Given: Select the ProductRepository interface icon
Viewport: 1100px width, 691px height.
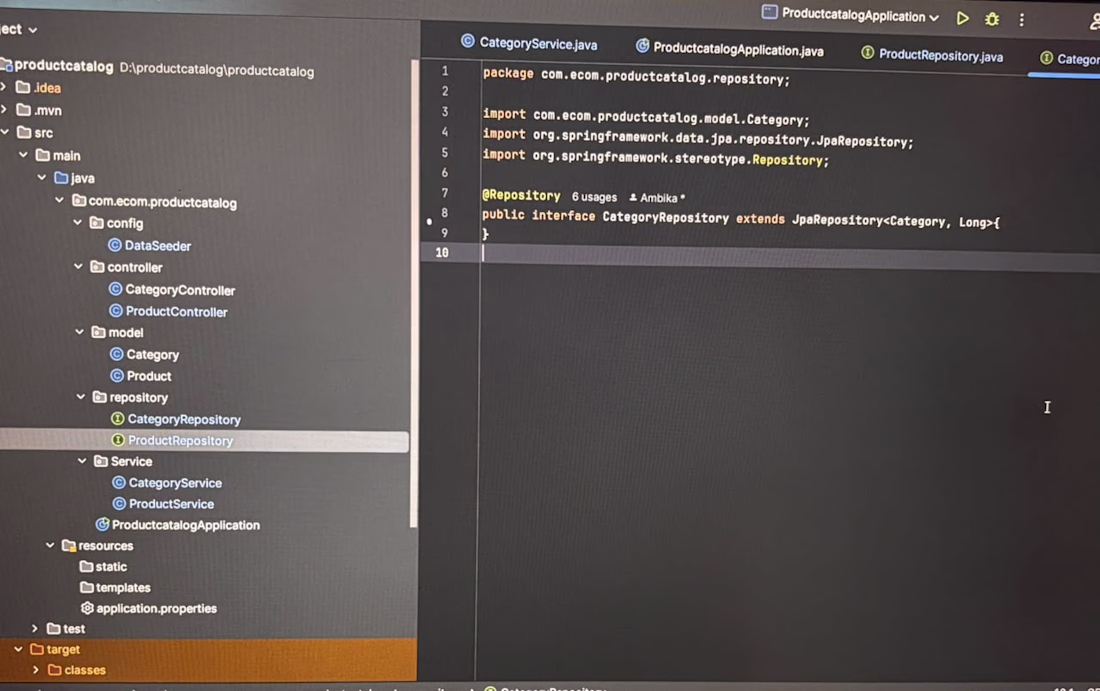Looking at the screenshot, I should click(x=118, y=440).
